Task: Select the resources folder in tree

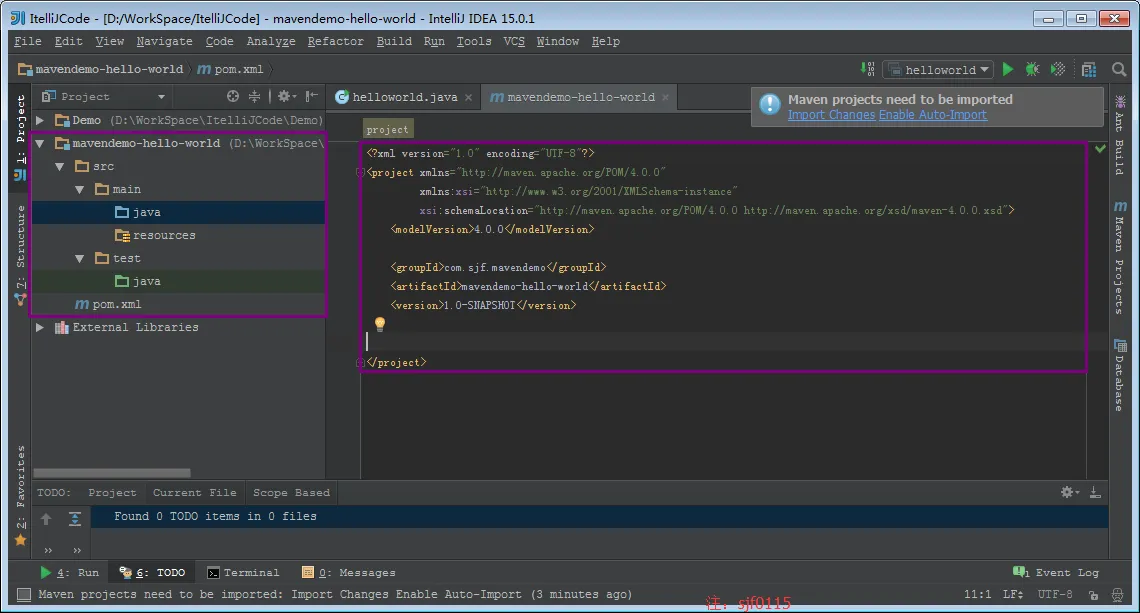Action: 155,235
